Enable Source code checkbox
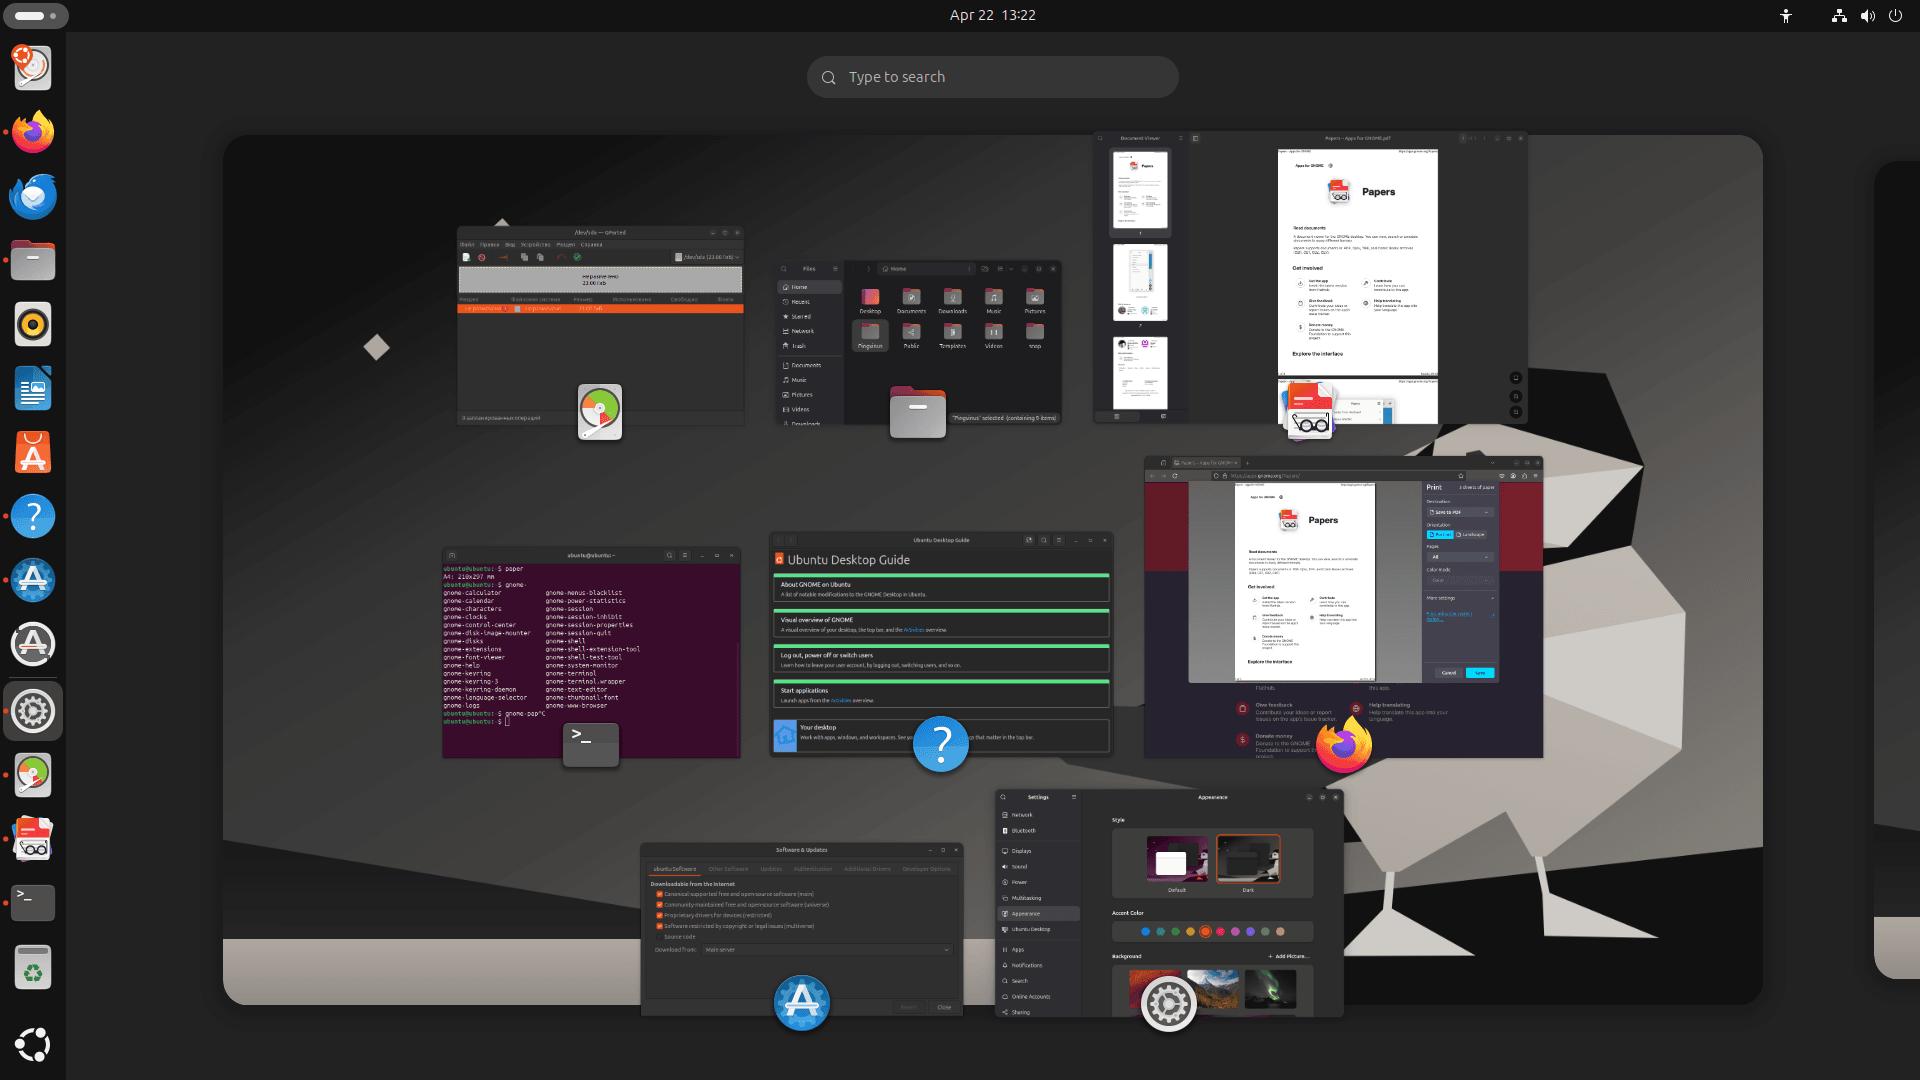This screenshot has width=1920, height=1080. click(x=659, y=937)
